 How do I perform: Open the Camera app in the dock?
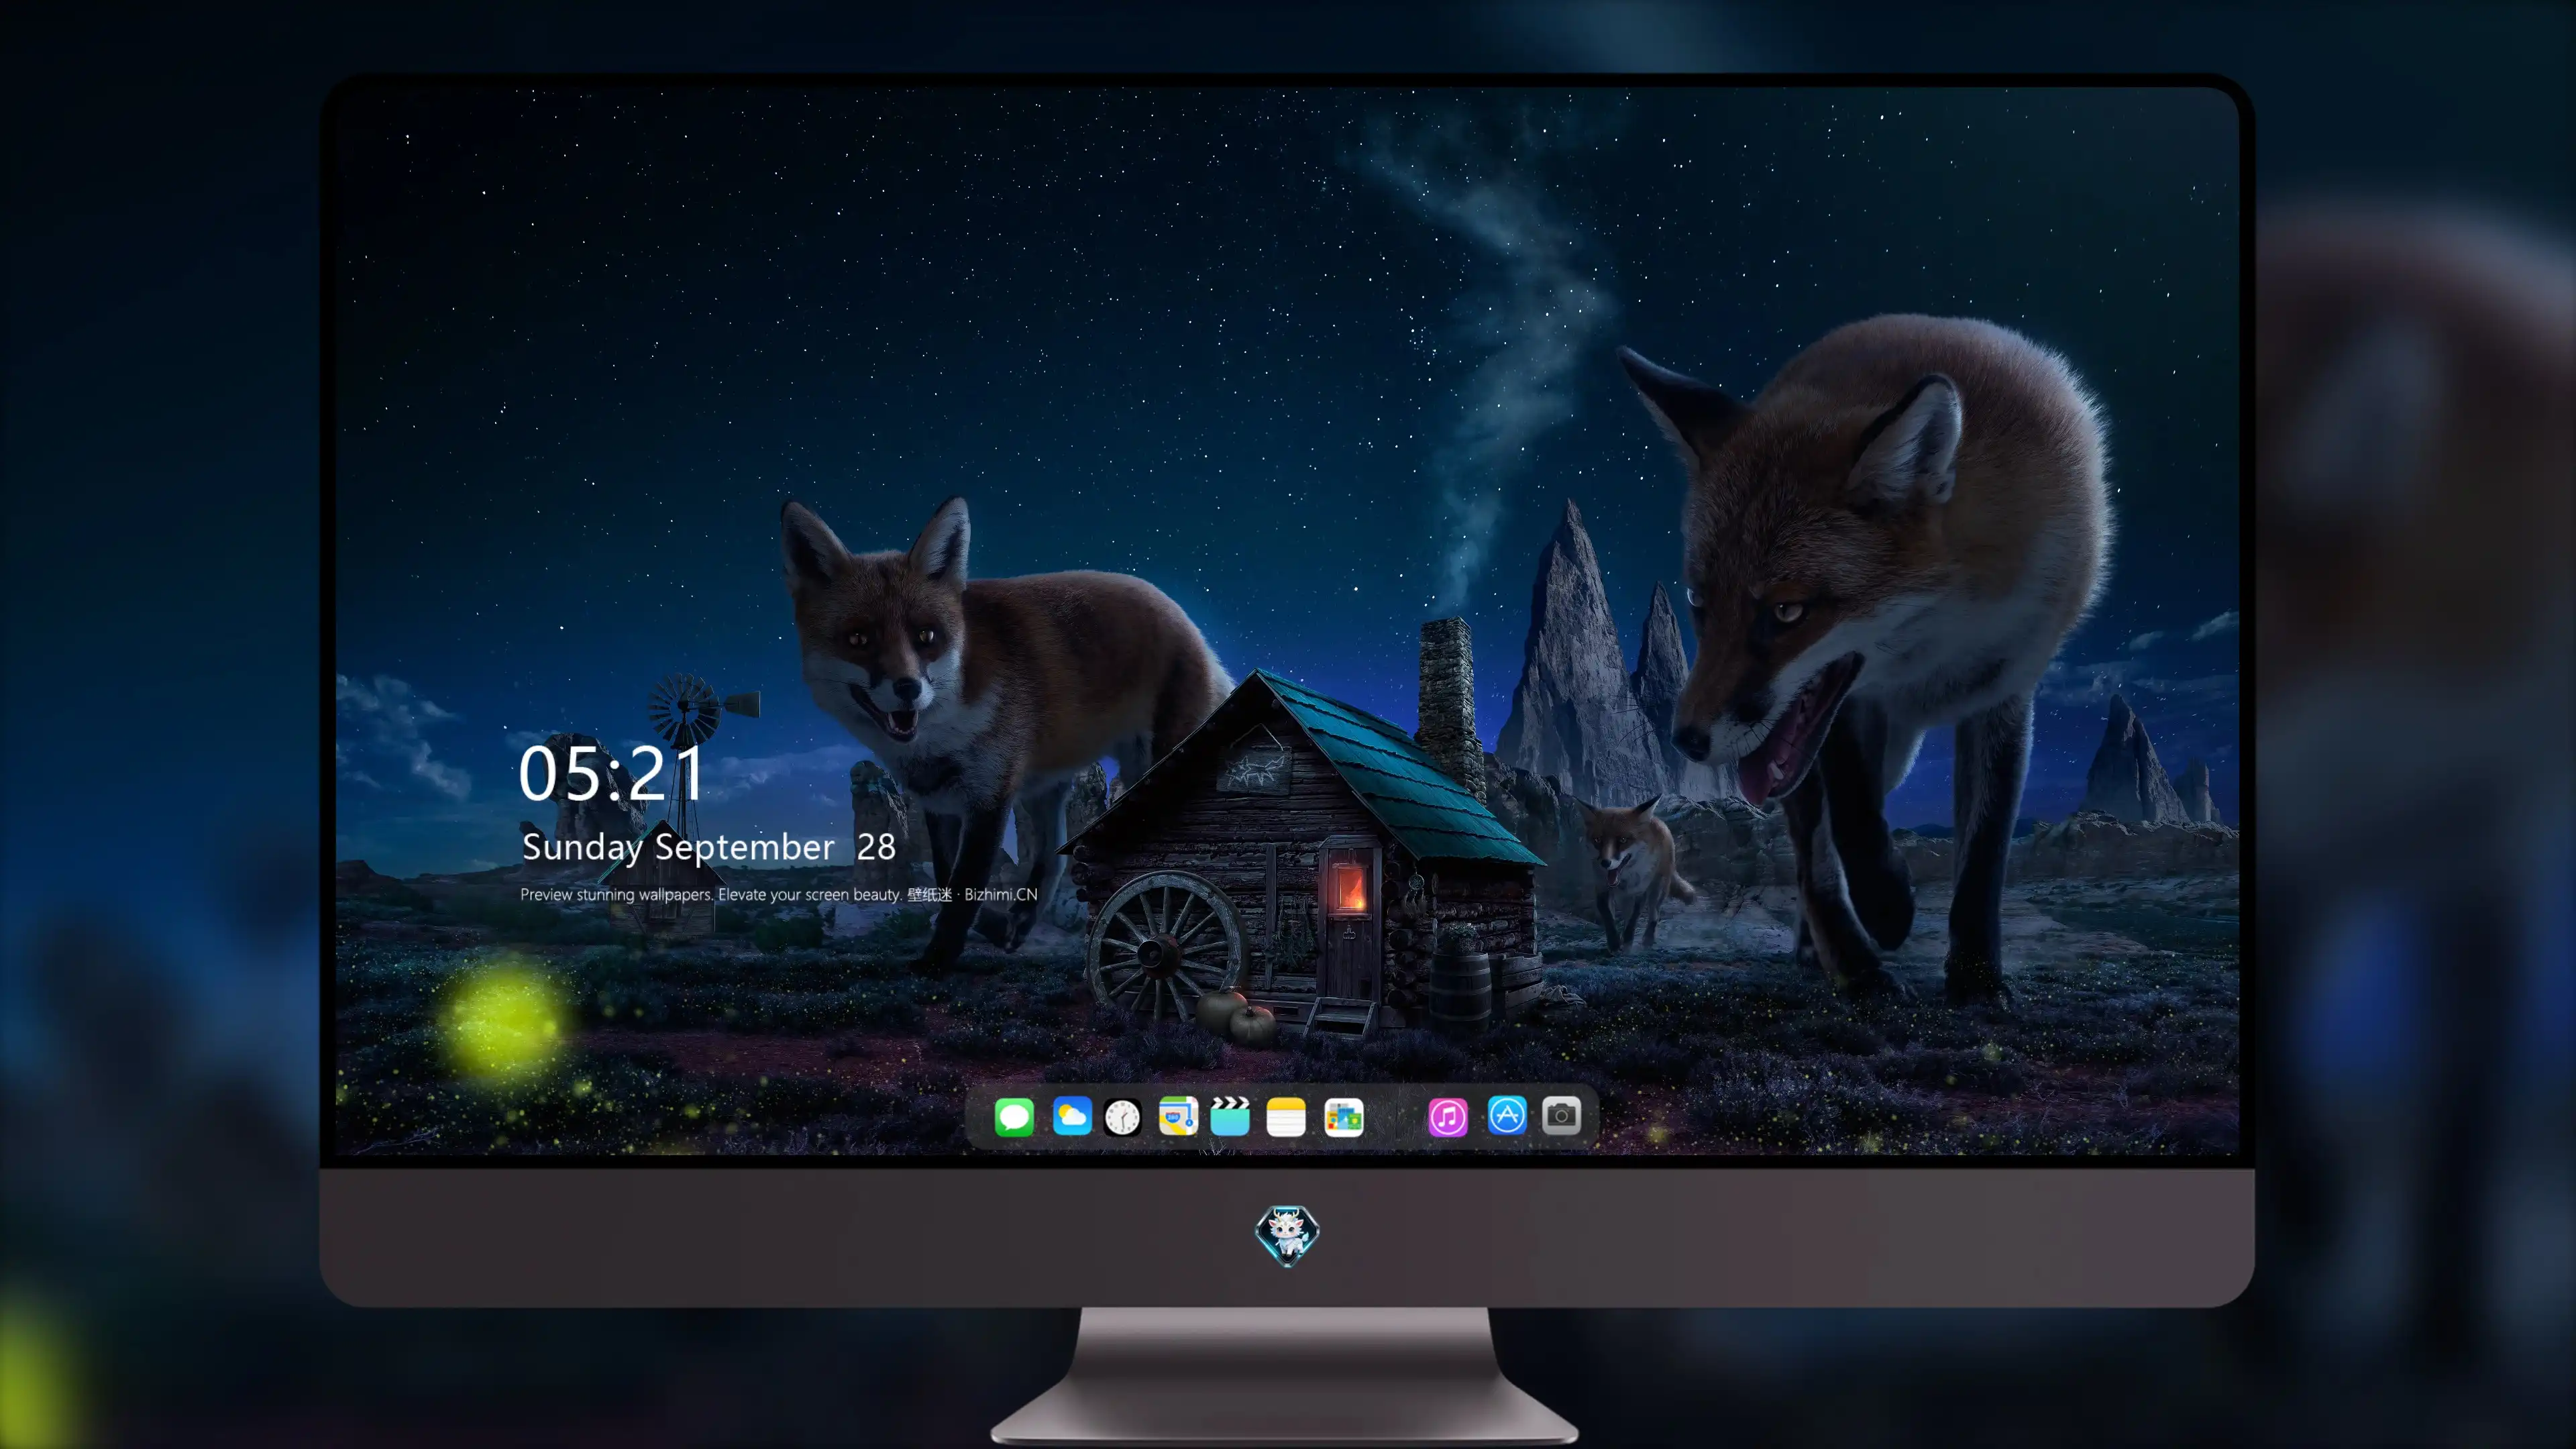click(x=1561, y=1115)
